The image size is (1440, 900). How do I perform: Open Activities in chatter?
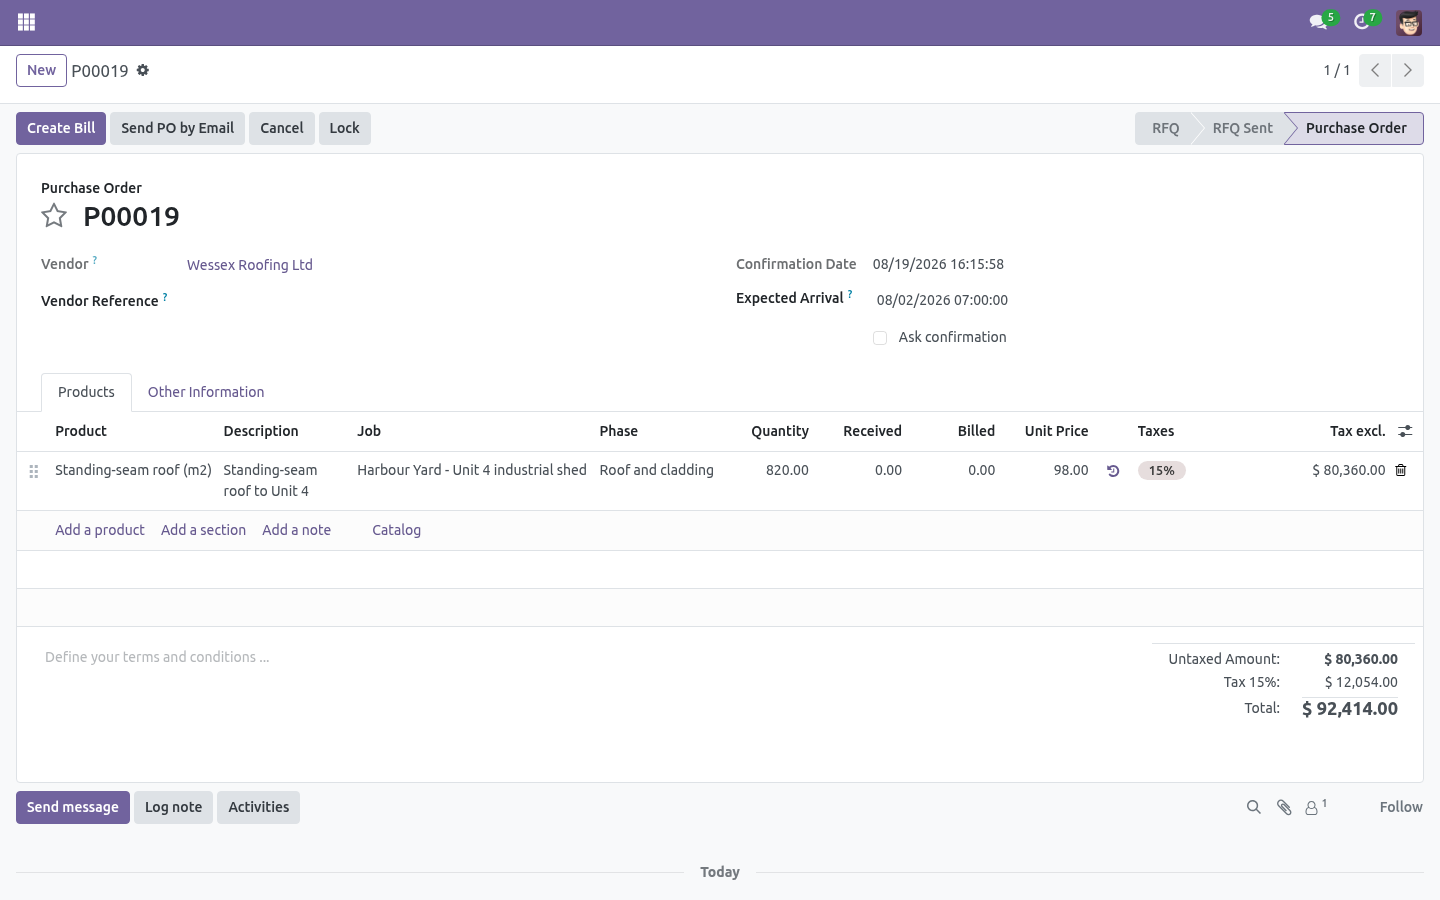coord(258,807)
